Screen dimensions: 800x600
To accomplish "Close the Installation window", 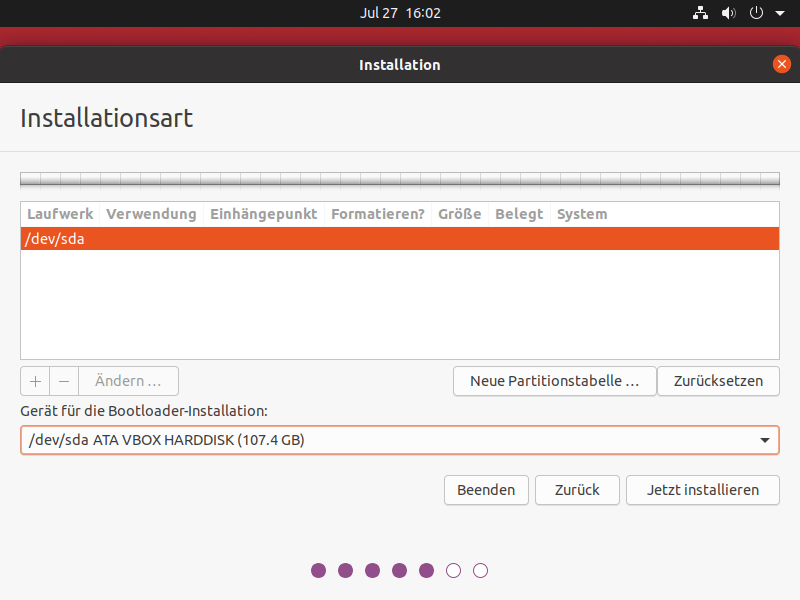I will [781, 64].
